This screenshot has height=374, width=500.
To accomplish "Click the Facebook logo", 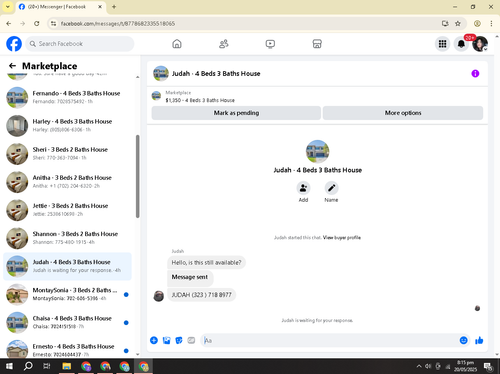I will point(14,44).
